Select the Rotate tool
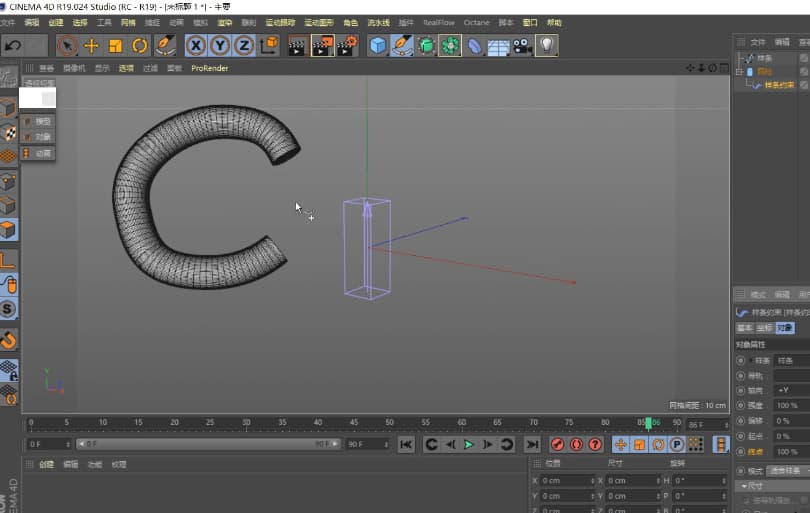This screenshot has width=810, height=513. click(139, 45)
